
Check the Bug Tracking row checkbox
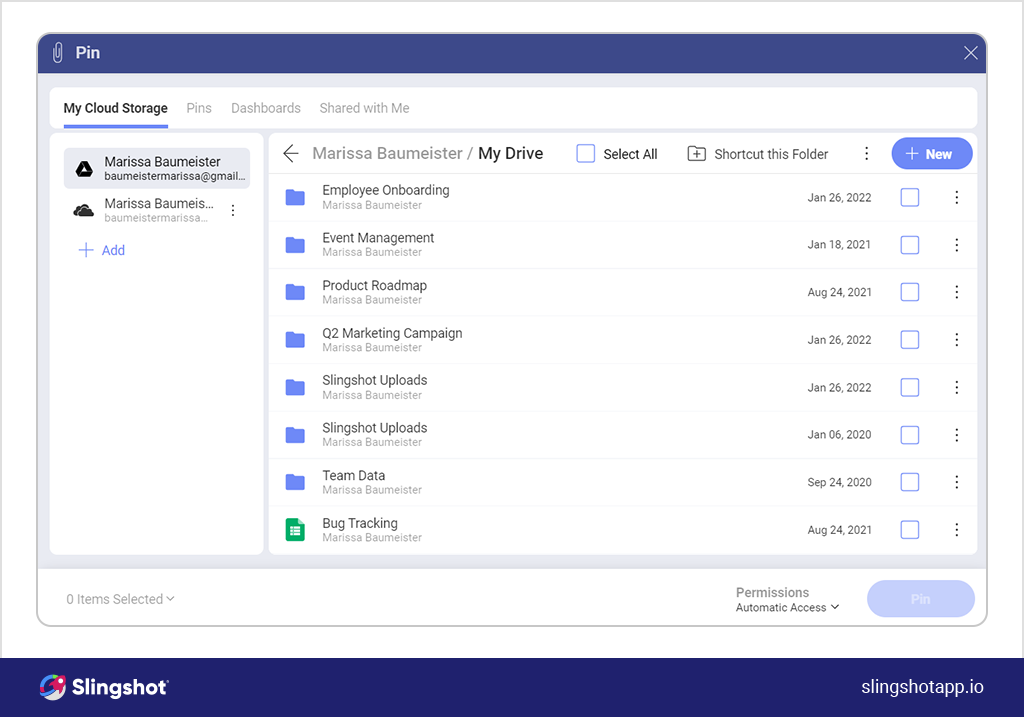tap(910, 529)
